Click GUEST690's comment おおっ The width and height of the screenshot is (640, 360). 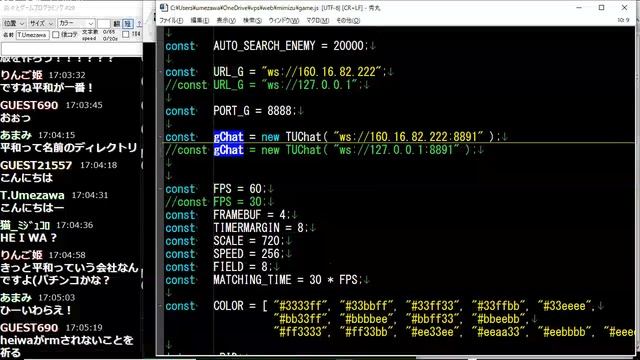16,118
